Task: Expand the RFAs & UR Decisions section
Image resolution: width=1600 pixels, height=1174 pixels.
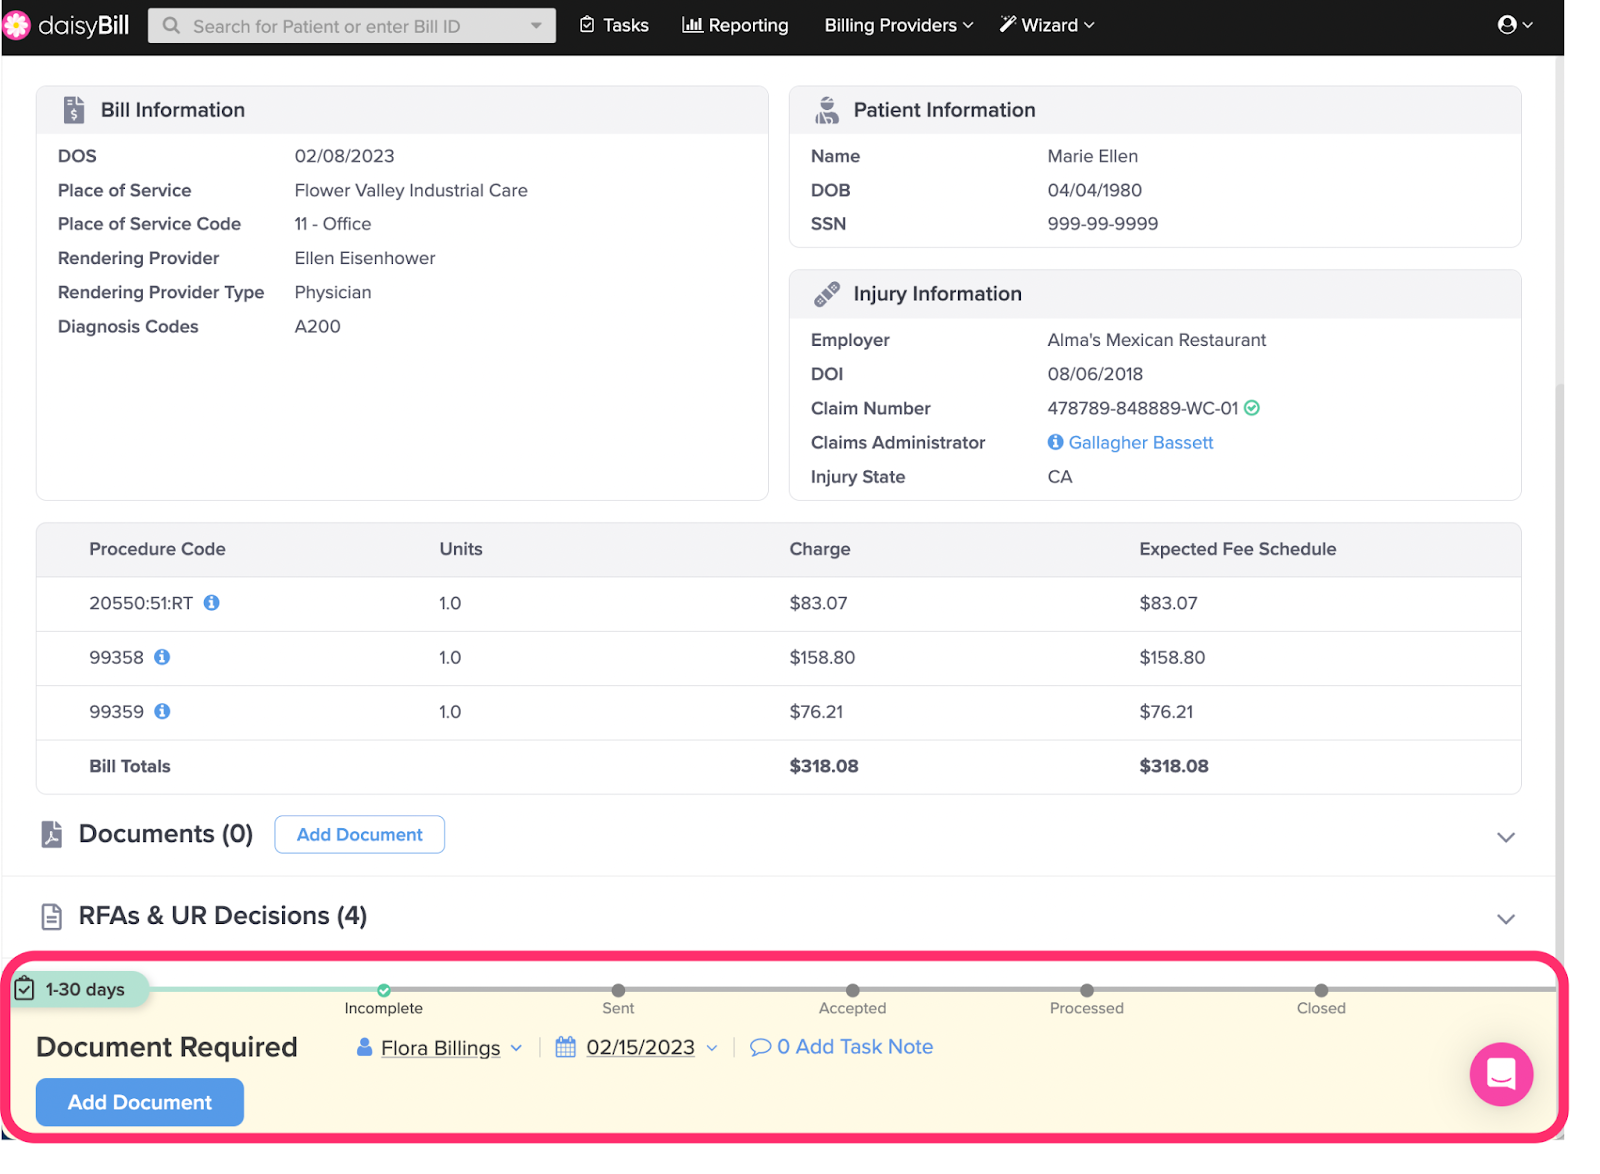Action: (x=1505, y=919)
